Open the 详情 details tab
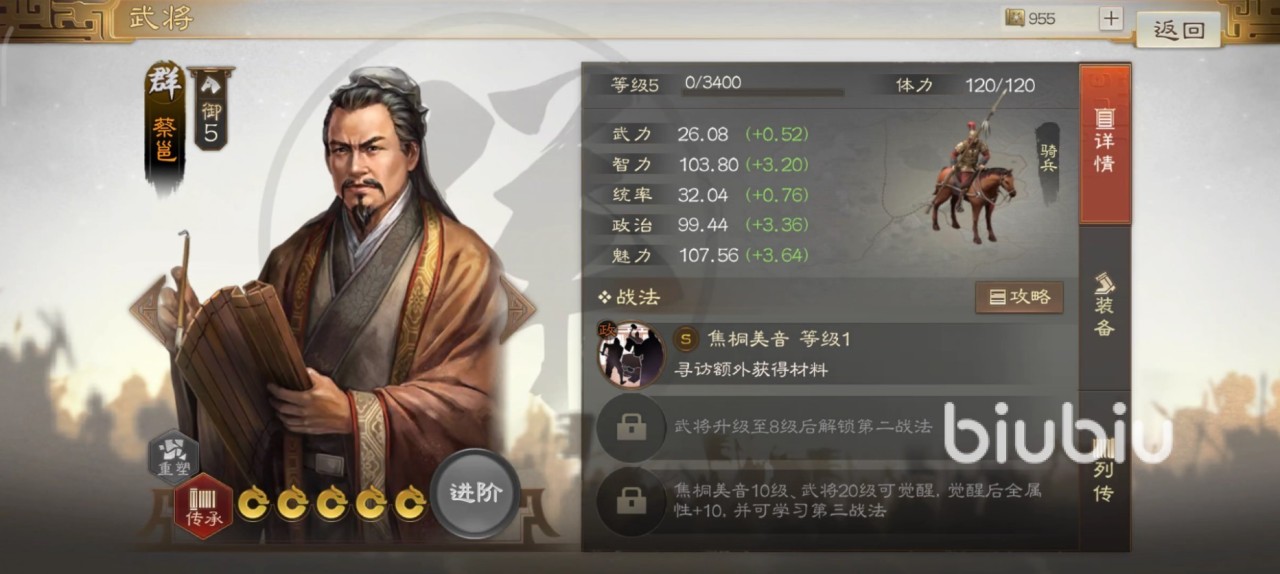The image size is (1280, 574). [1105, 144]
